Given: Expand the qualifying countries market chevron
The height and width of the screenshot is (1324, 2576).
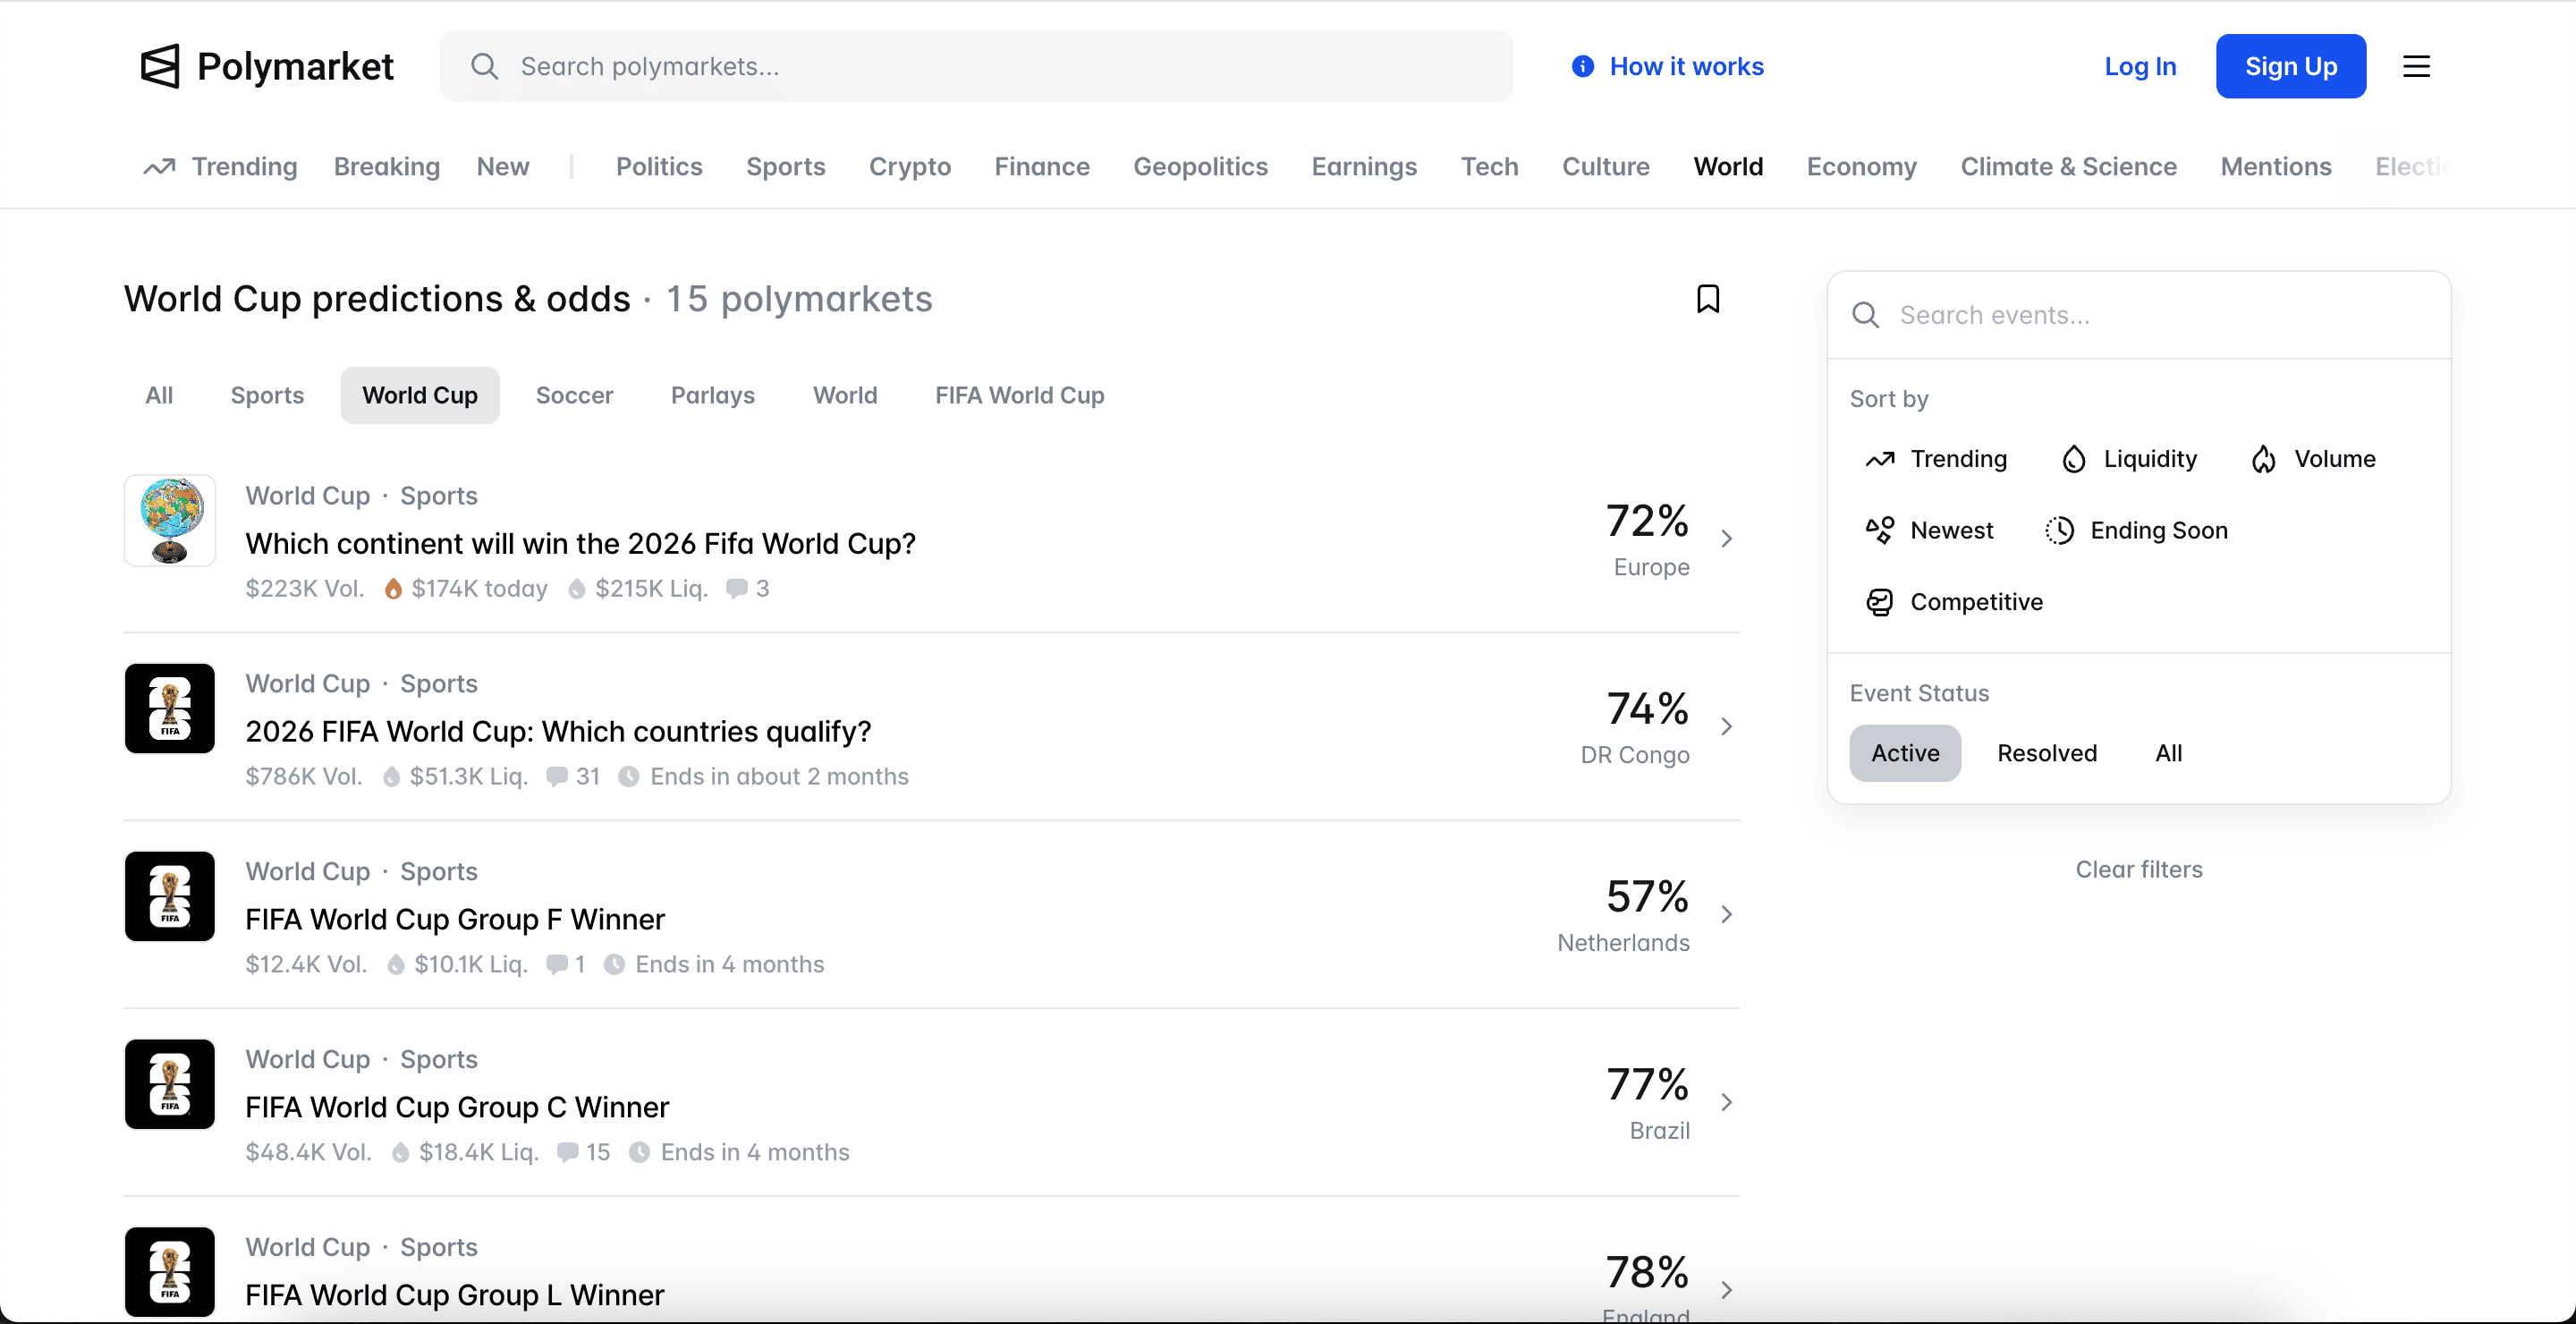Looking at the screenshot, I should tap(1728, 726).
